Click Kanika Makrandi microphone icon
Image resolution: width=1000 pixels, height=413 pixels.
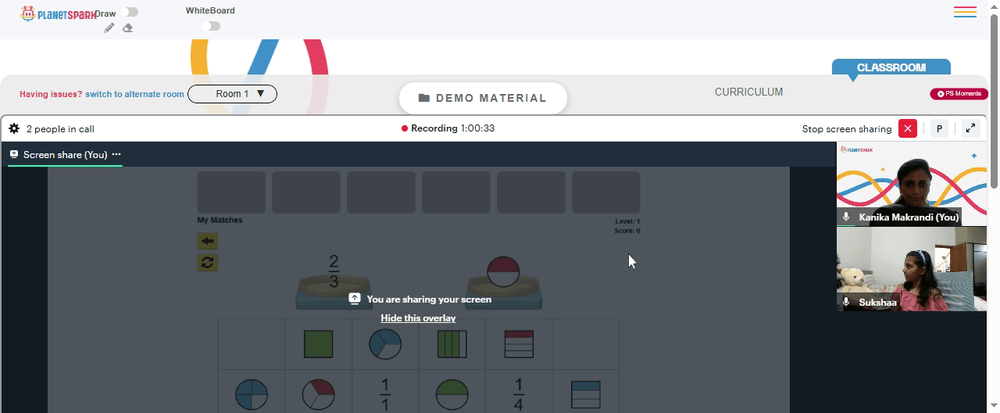coord(846,217)
